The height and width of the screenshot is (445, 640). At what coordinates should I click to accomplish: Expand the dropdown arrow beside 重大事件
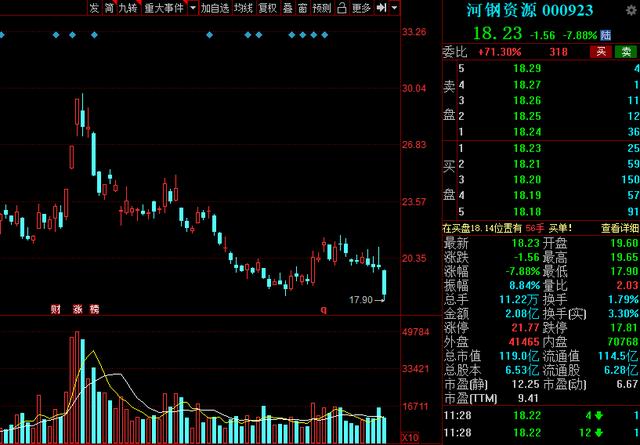pos(193,8)
